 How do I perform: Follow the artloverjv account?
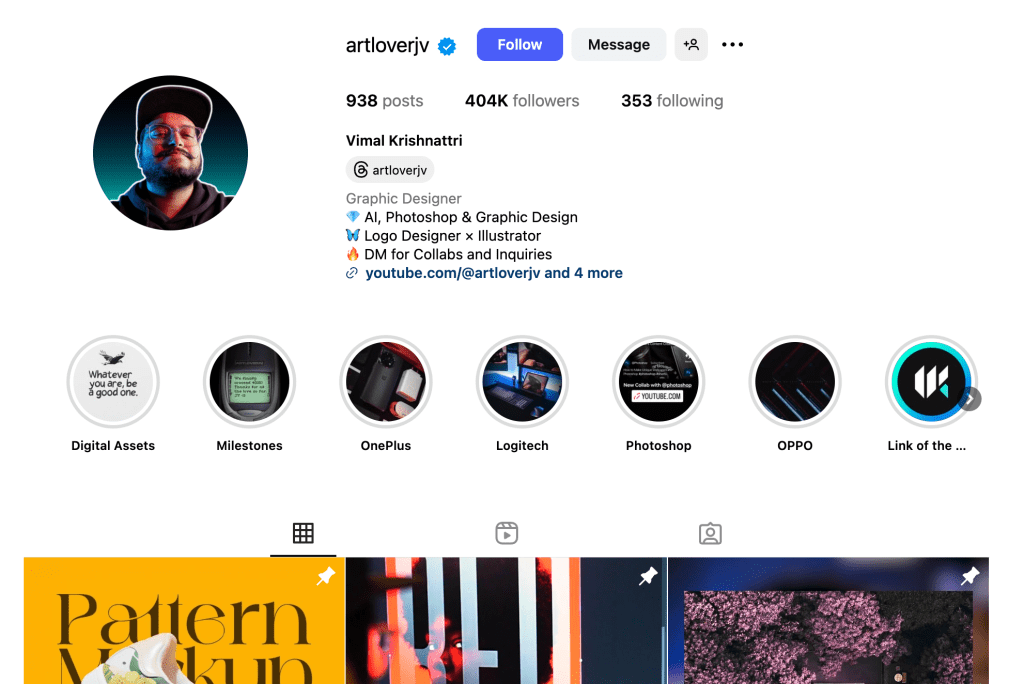coord(520,44)
